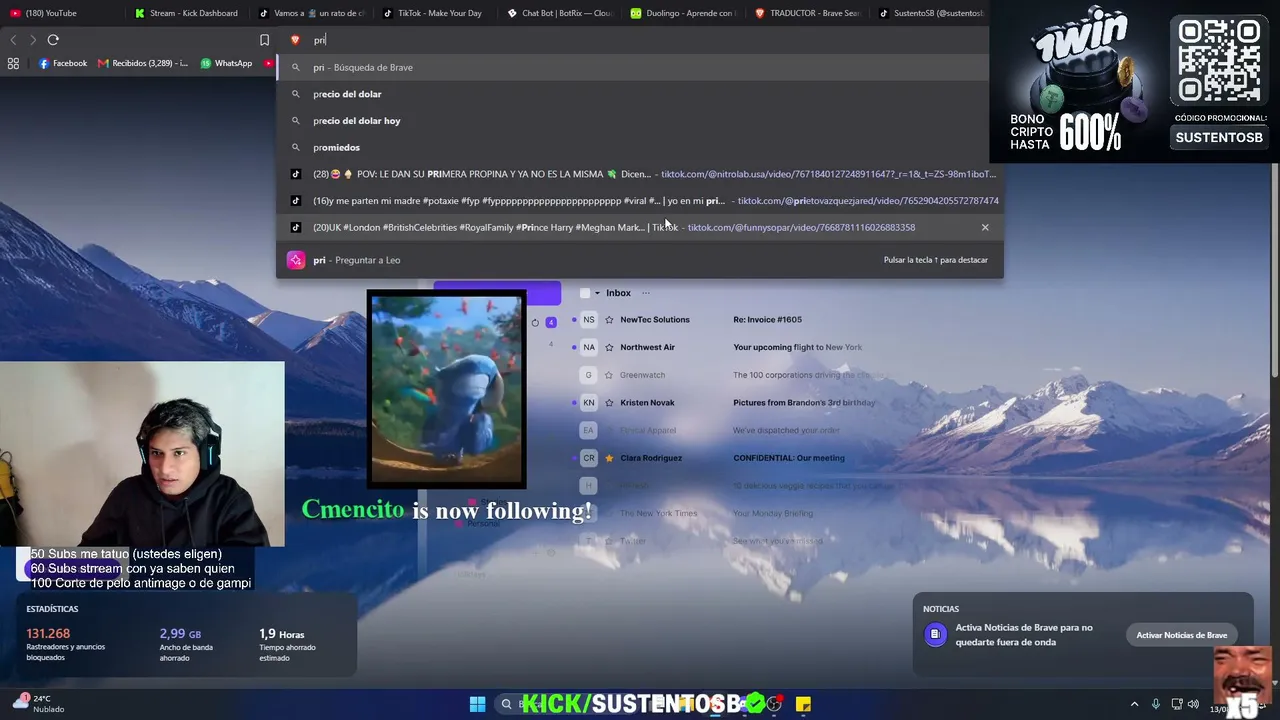Screen dimensions: 1280x720
Task: Open the apps grid in bookmarks bar
Action: [13, 63]
